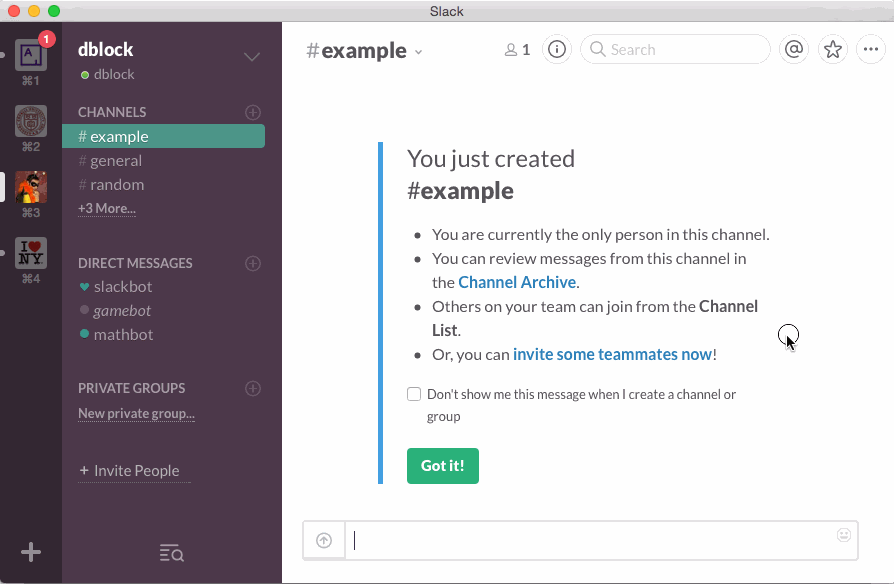Click the DIRECT MESSAGES section header

135,263
